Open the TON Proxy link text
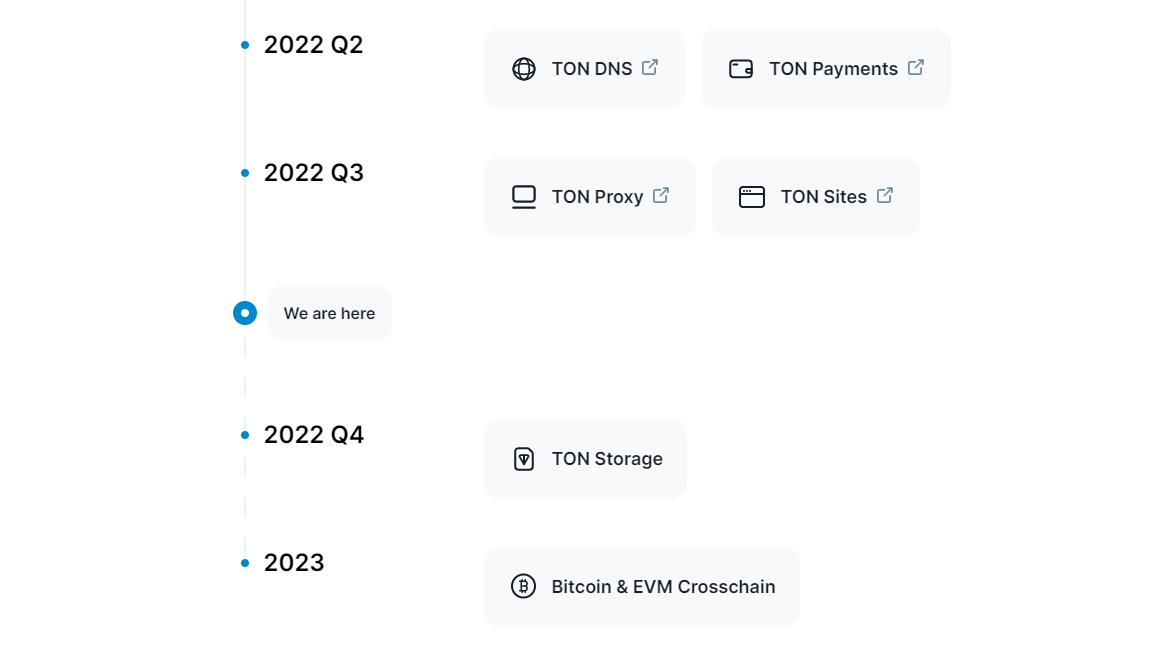The image size is (1156, 649). tap(597, 197)
